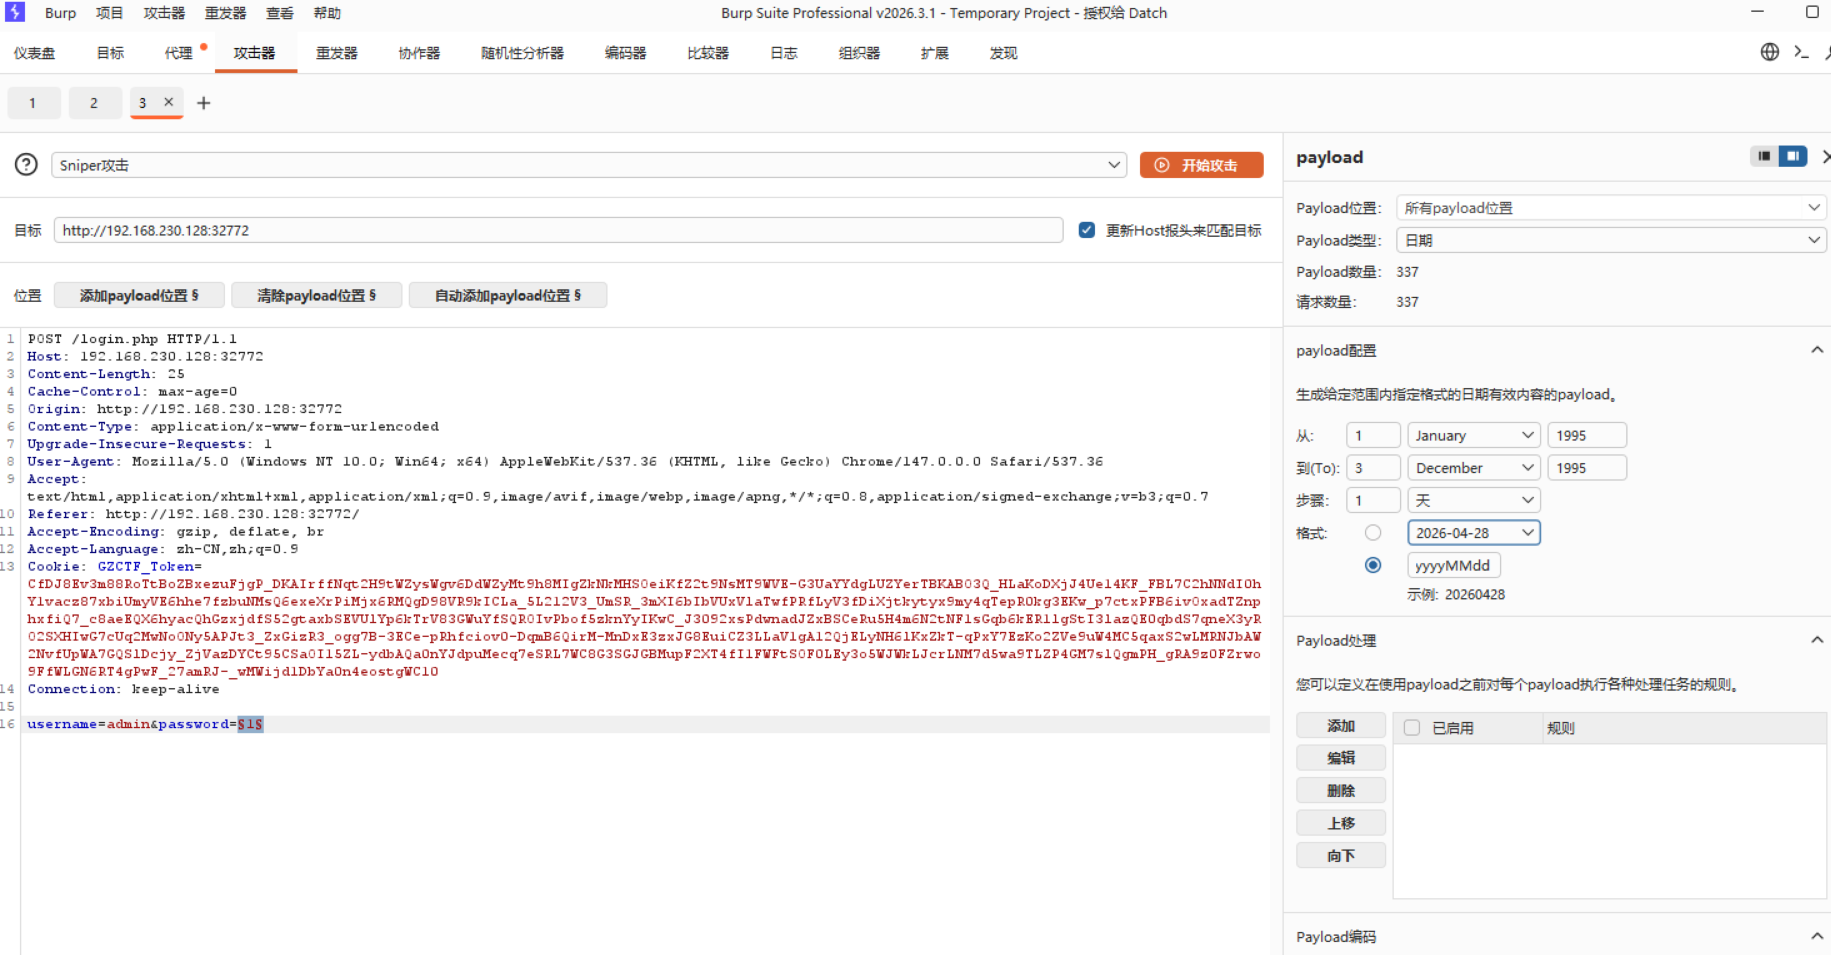This screenshot has width=1831, height=955.
Task: Open the To month December dropdown
Action: [x=1474, y=468]
